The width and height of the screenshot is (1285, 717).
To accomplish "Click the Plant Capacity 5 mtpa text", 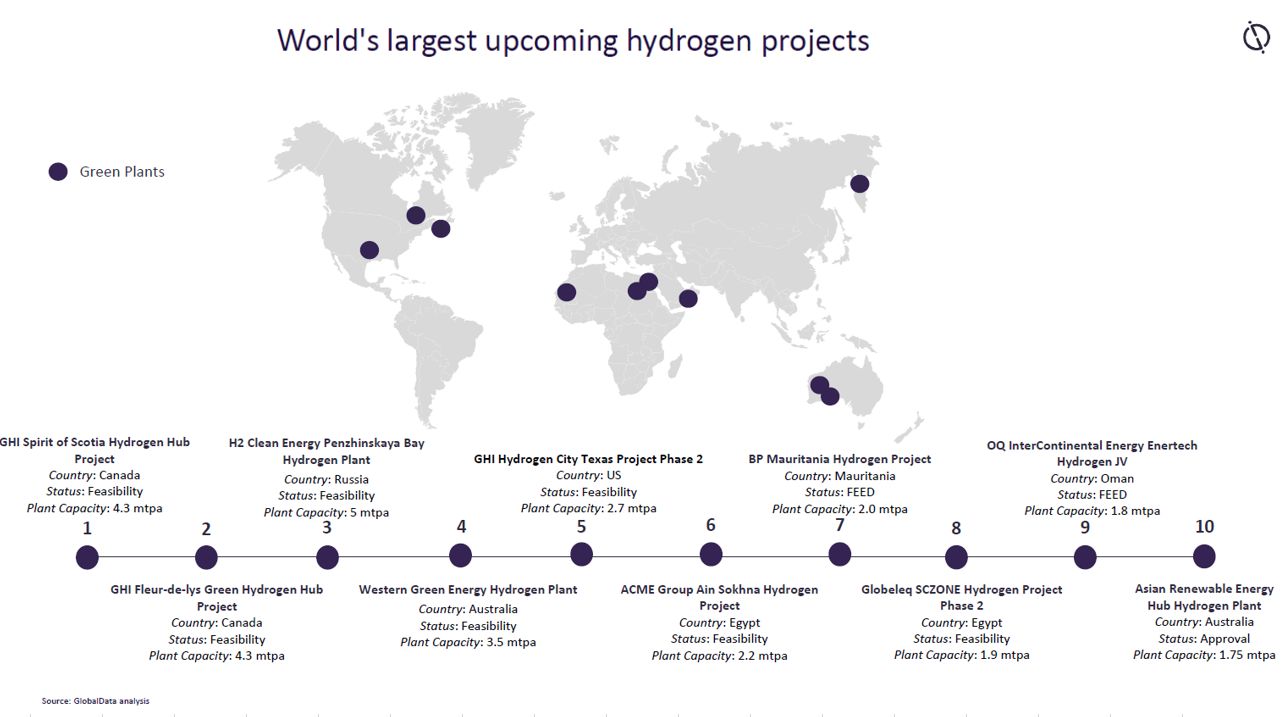I will (x=326, y=512).
